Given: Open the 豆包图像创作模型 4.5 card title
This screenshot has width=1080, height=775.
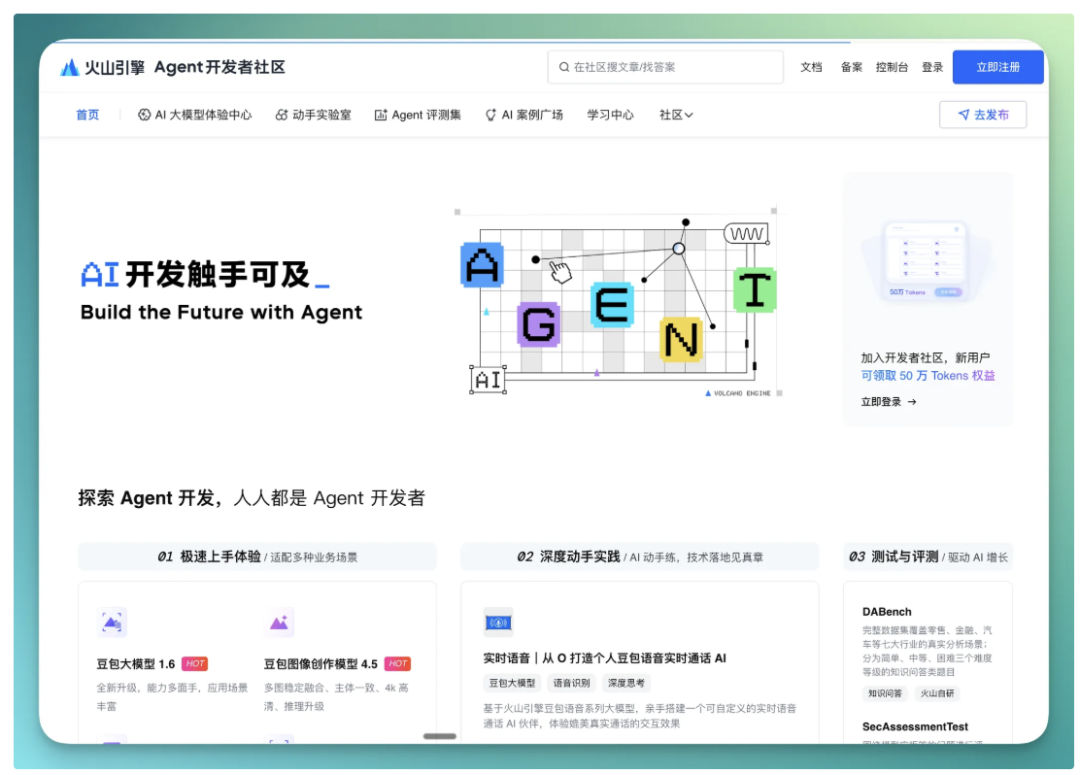Looking at the screenshot, I should tap(321, 664).
